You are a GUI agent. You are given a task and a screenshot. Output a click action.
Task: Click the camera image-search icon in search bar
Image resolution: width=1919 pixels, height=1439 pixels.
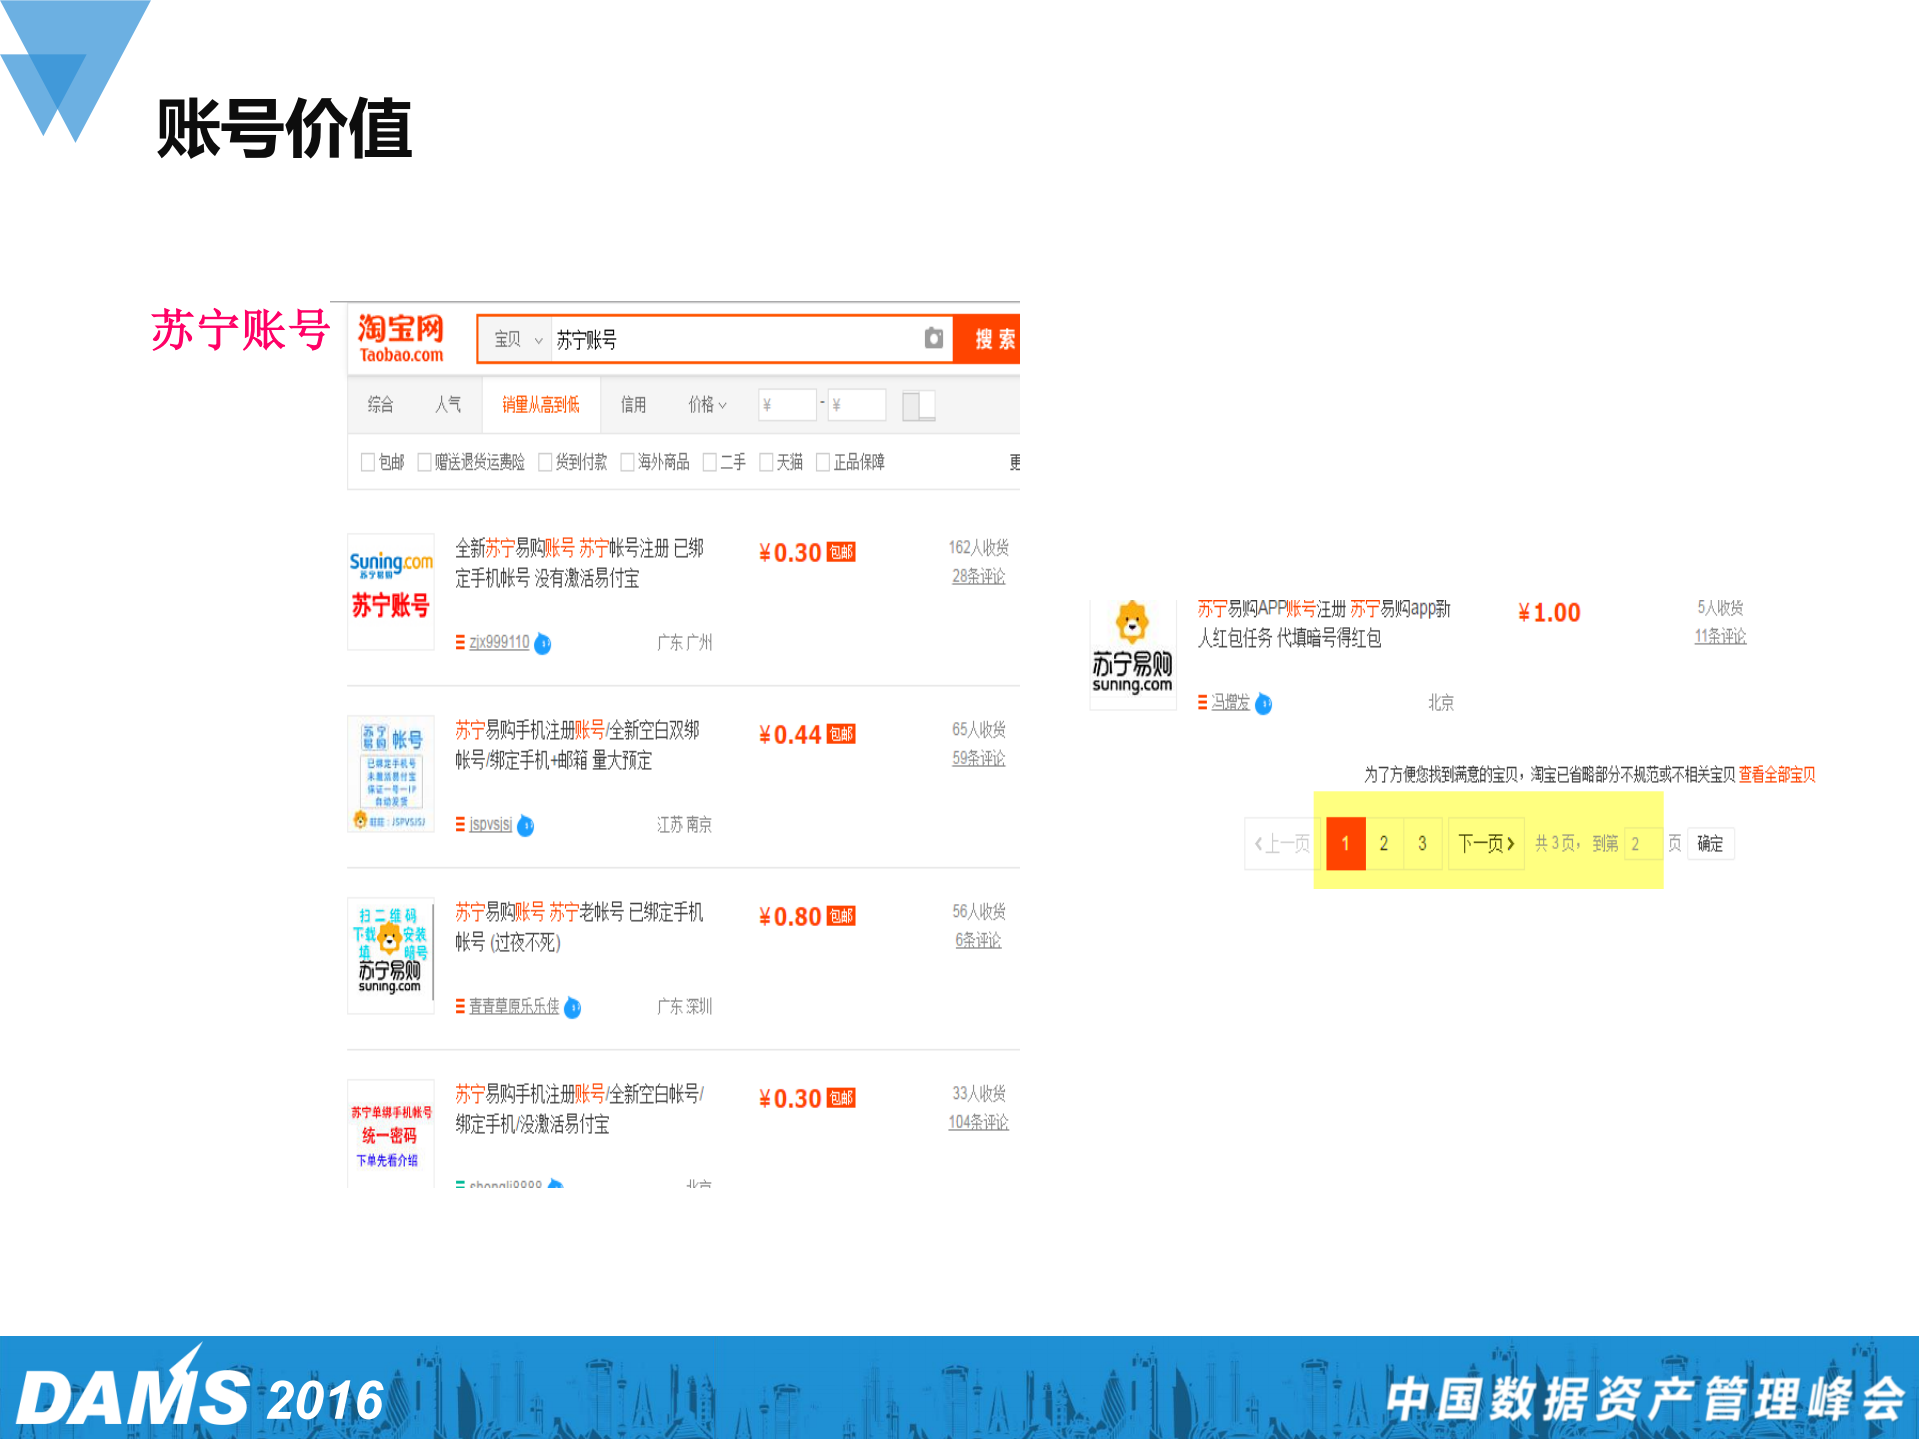934,339
